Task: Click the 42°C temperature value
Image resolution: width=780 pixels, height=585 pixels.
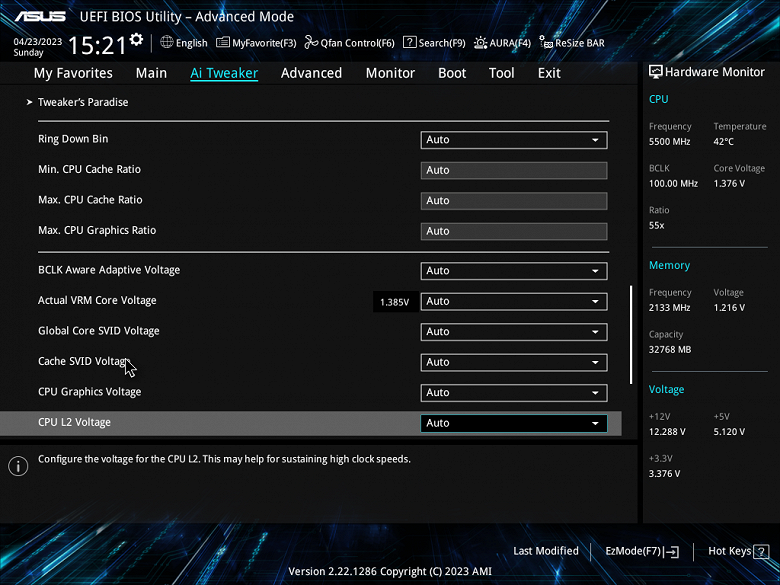Action: (724, 142)
